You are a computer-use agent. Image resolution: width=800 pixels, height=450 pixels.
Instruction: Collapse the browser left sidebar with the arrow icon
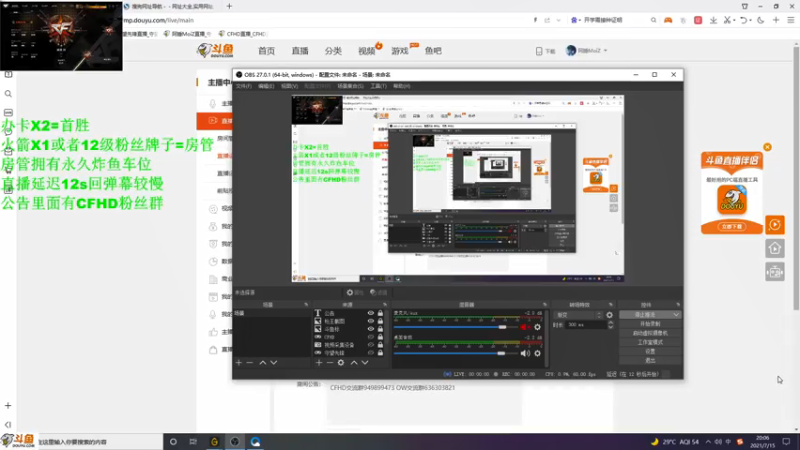point(8,424)
